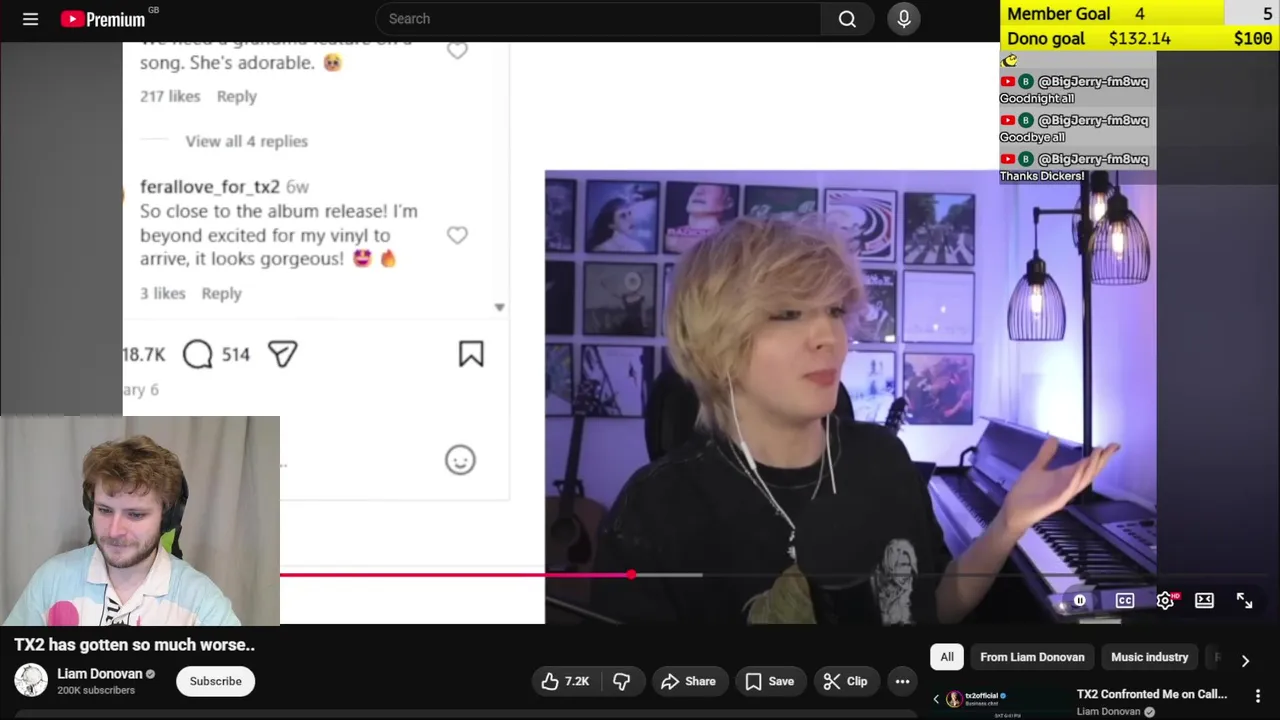
Task: Enter fullscreen mode
Action: pos(1244,600)
